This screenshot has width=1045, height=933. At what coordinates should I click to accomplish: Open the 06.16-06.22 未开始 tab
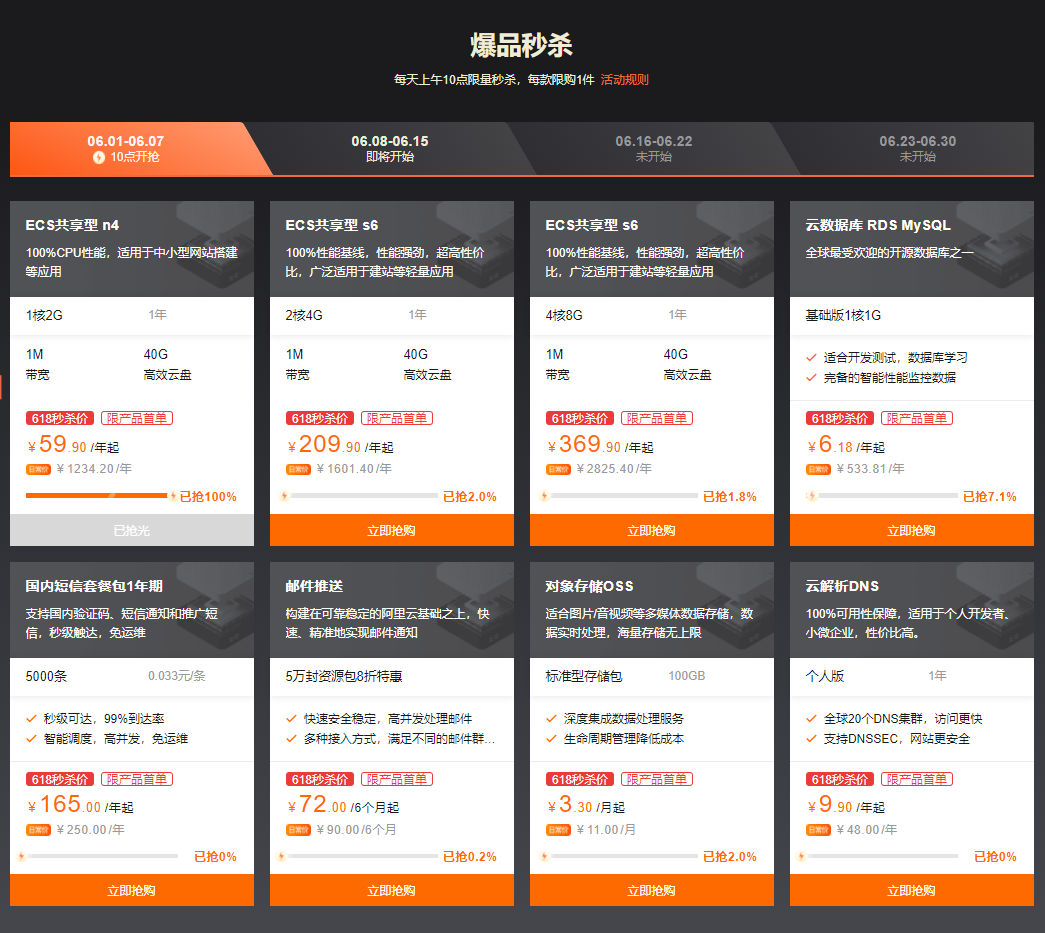(654, 149)
